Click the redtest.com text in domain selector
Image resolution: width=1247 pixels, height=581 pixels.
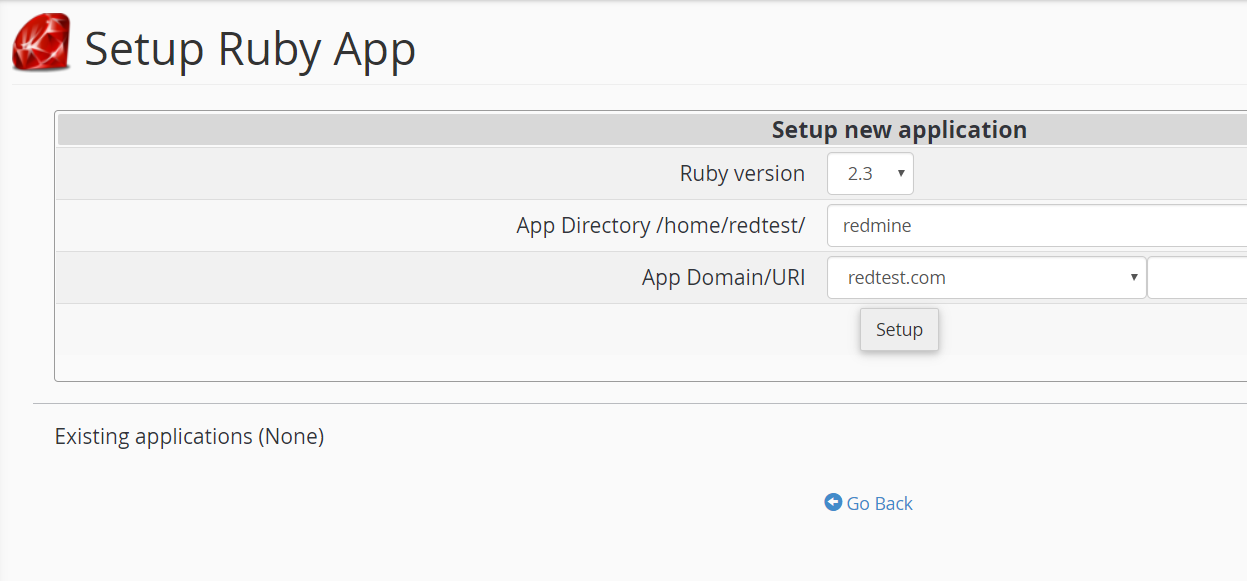tap(896, 278)
